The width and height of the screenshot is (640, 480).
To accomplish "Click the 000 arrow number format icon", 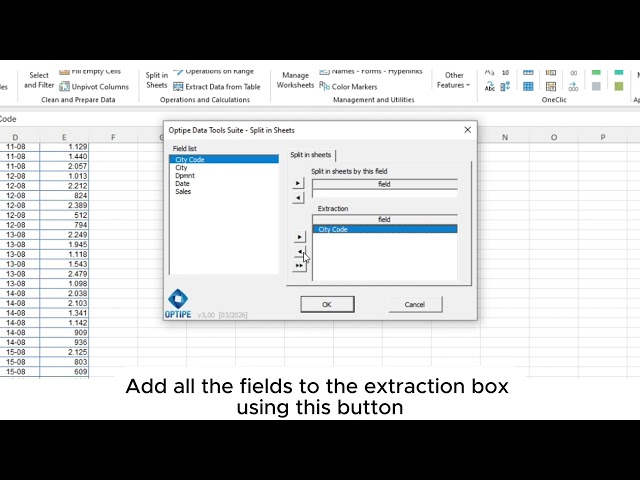I will (573, 87).
